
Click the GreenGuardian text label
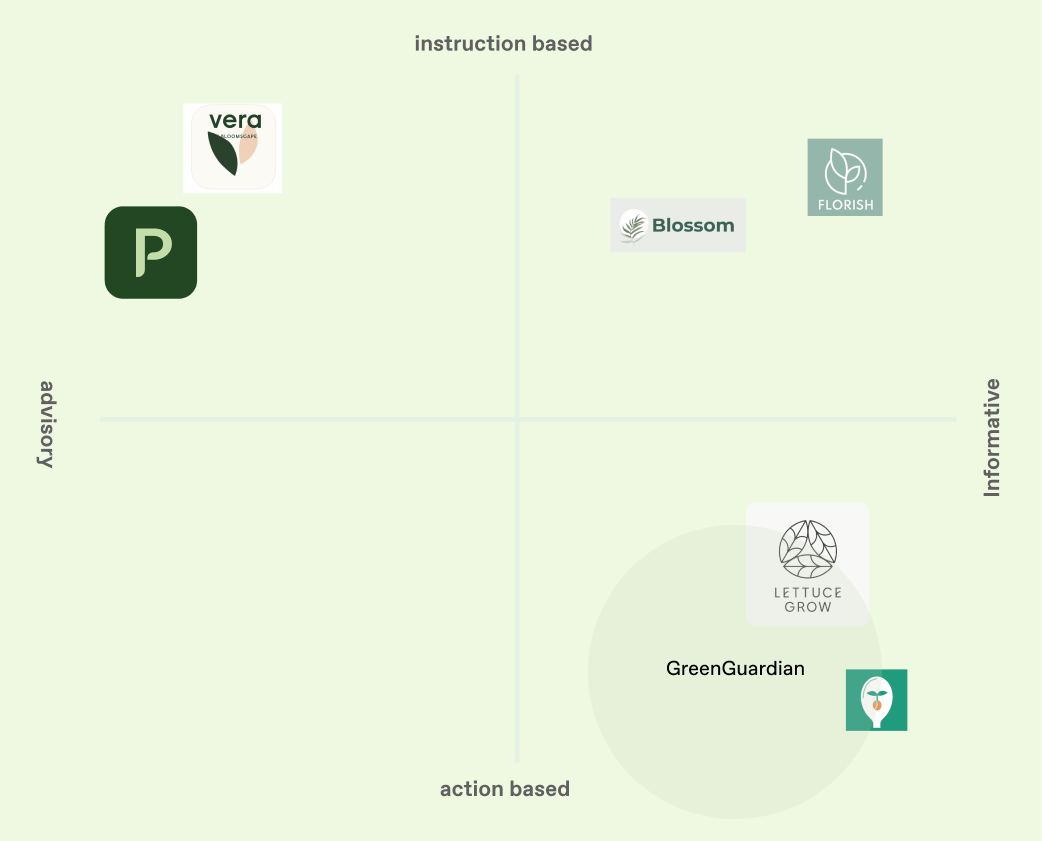tap(735, 668)
